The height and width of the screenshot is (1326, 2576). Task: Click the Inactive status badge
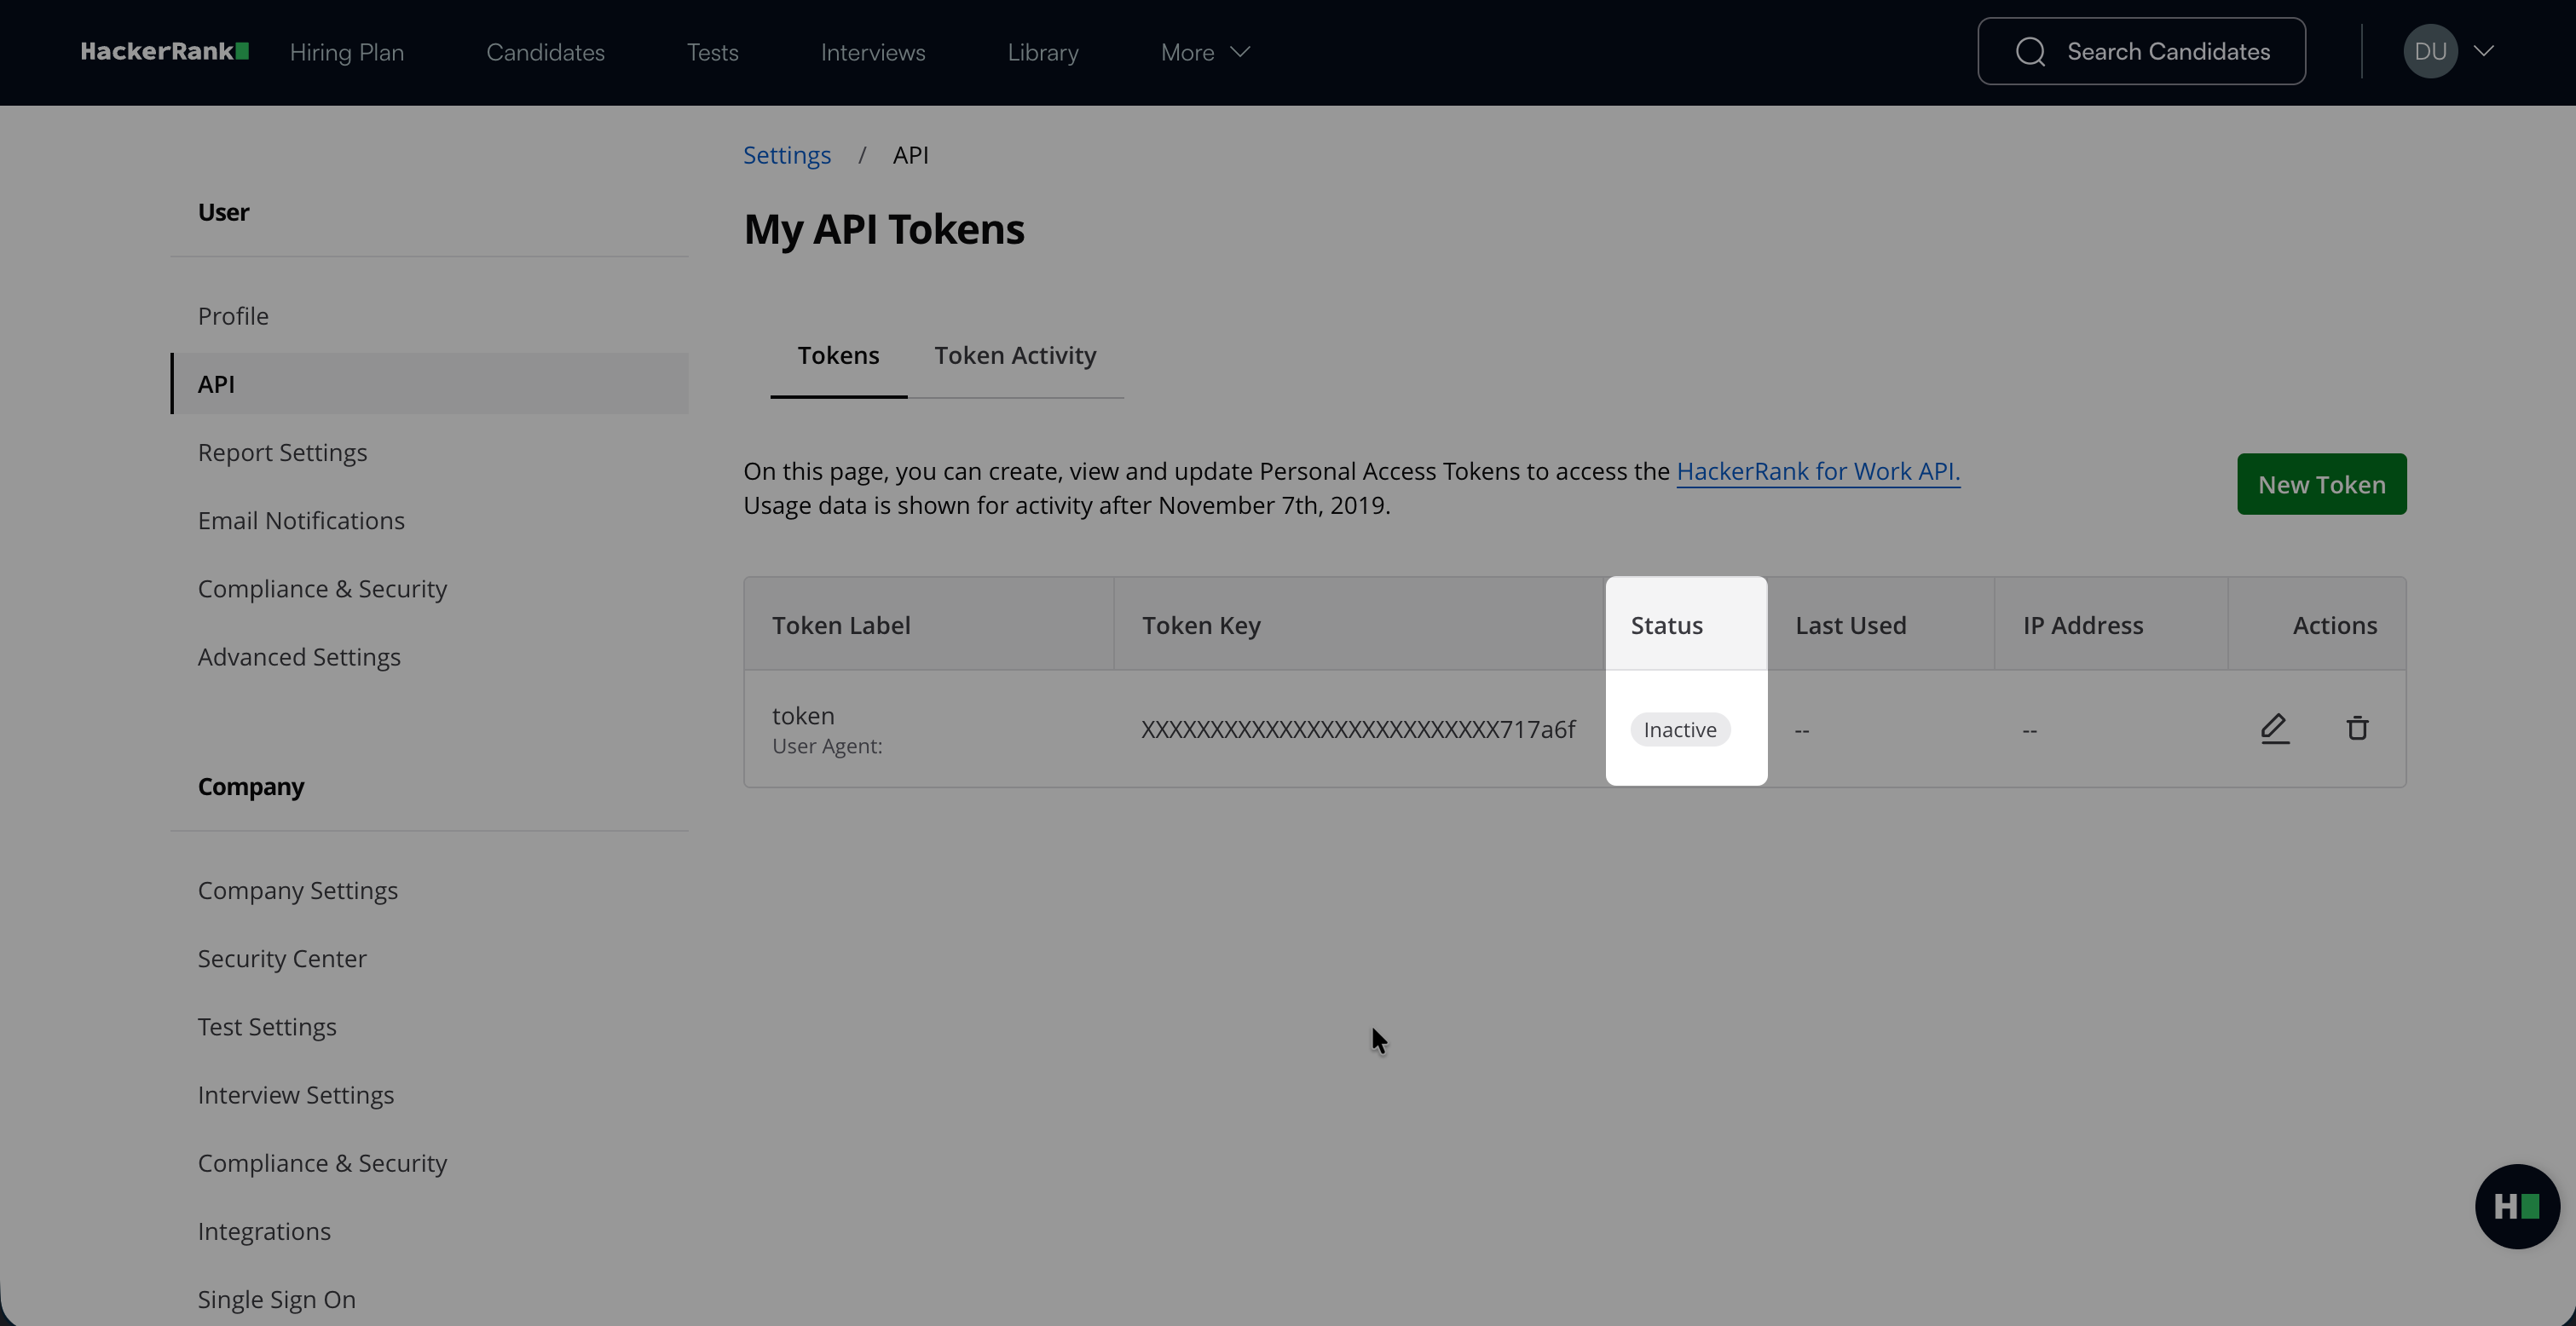point(1680,730)
